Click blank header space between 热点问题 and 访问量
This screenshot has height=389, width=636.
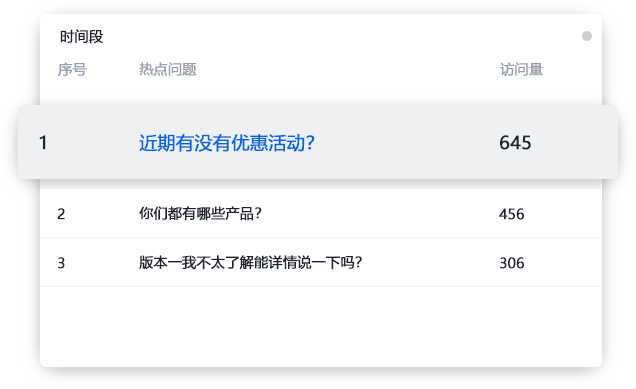pyautogui.click(x=348, y=69)
